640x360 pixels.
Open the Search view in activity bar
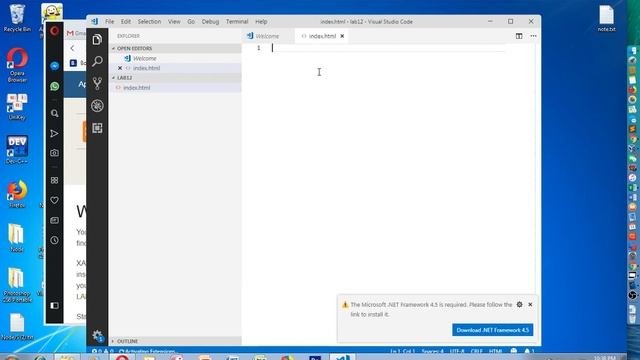[x=97, y=62]
